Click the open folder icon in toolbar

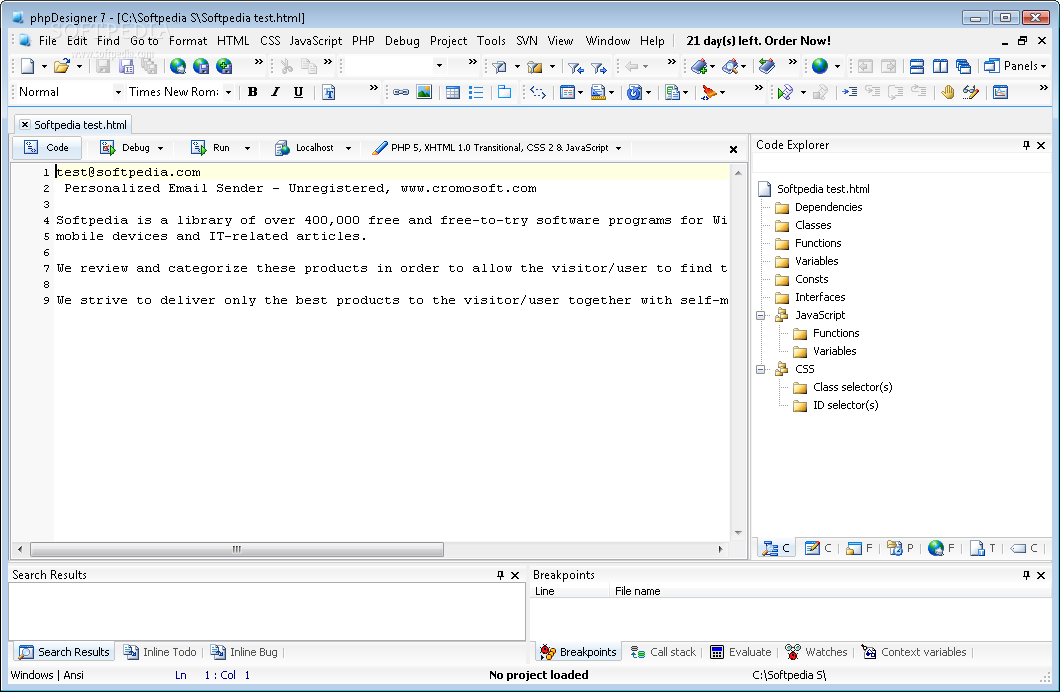coord(62,66)
